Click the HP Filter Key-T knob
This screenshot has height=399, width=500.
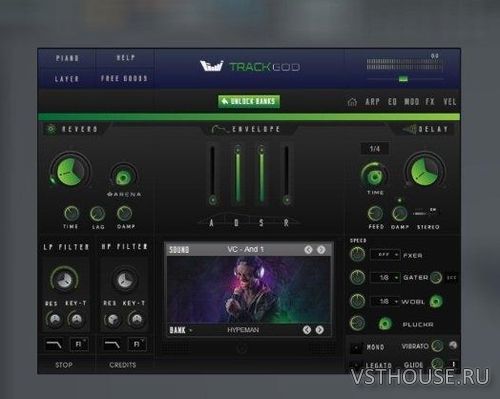pyautogui.click(x=136, y=319)
